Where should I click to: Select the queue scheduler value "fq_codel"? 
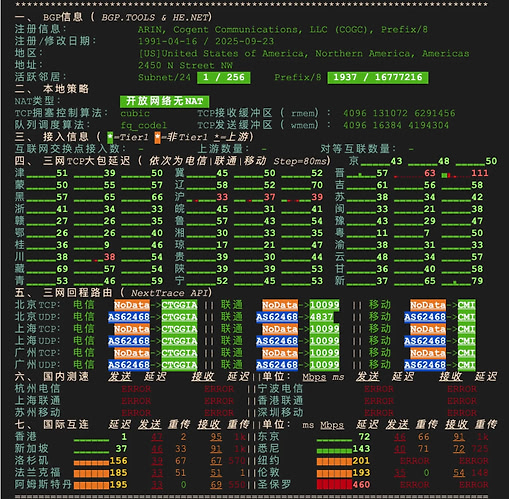click(x=144, y=125)
